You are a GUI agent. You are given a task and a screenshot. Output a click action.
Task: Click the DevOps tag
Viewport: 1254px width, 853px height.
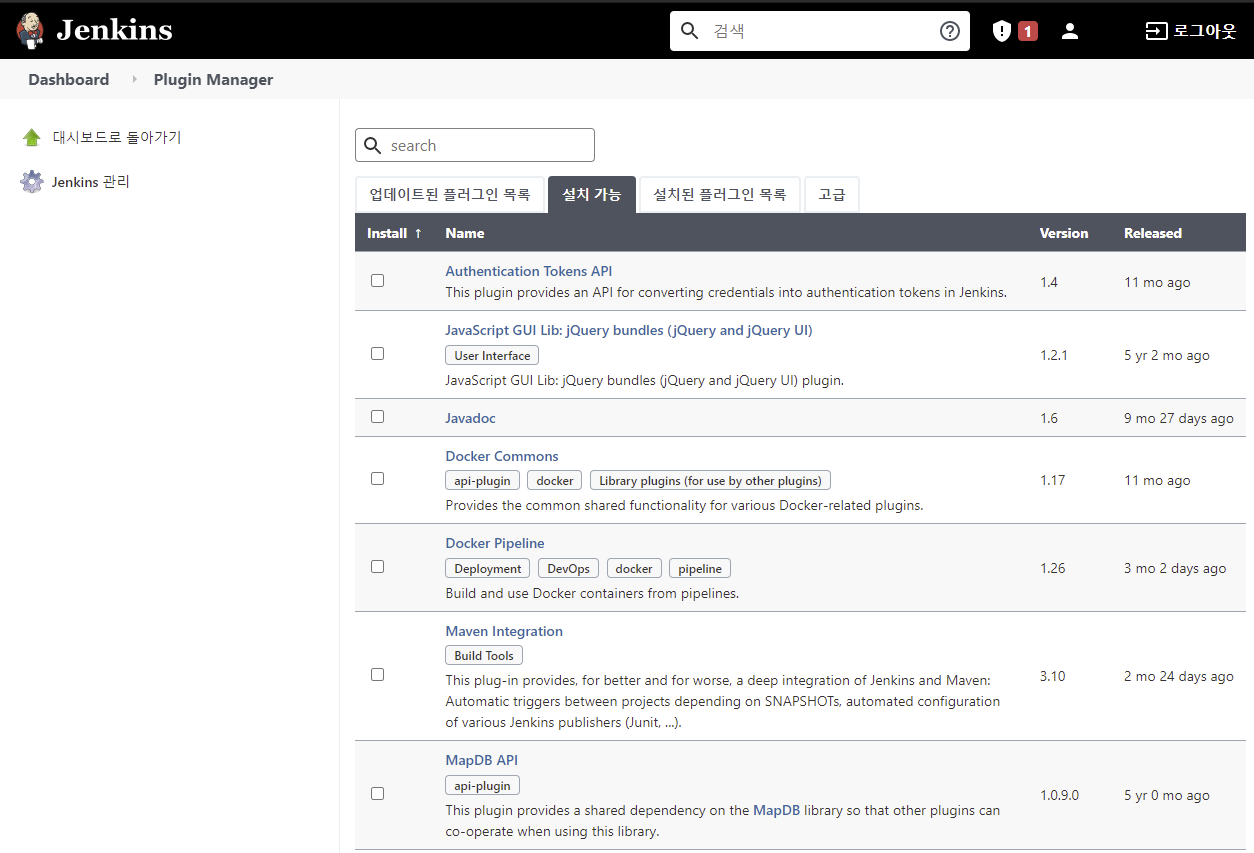[569, 568]
